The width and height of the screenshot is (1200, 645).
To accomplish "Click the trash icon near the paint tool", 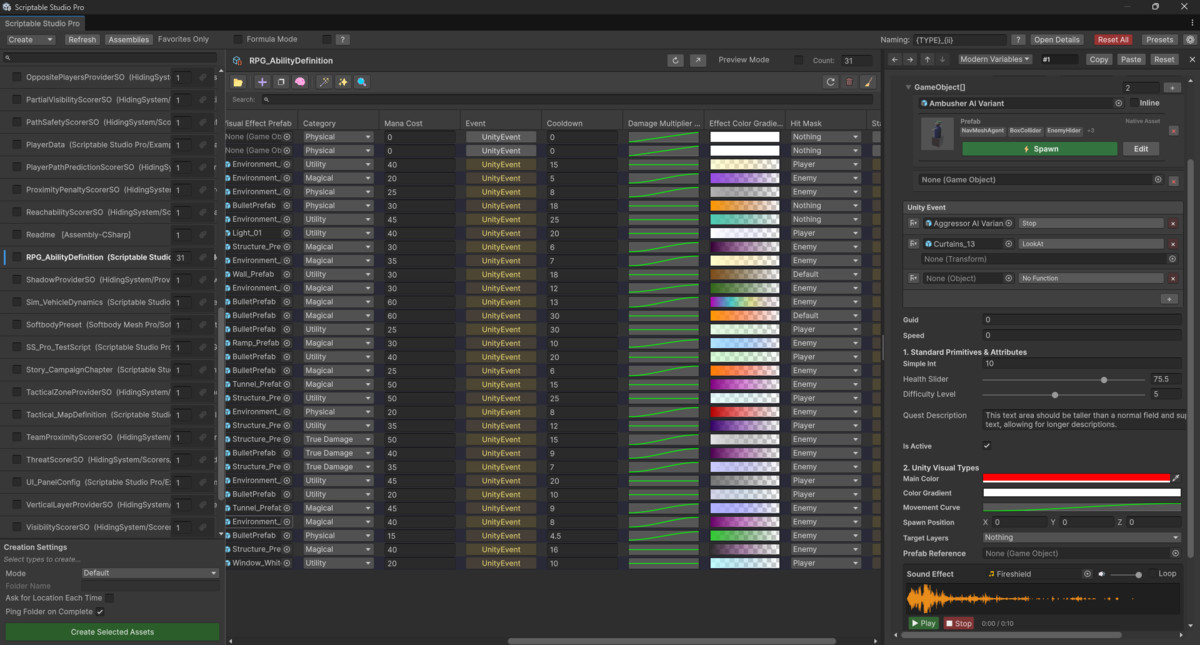I will pos(849,82).
